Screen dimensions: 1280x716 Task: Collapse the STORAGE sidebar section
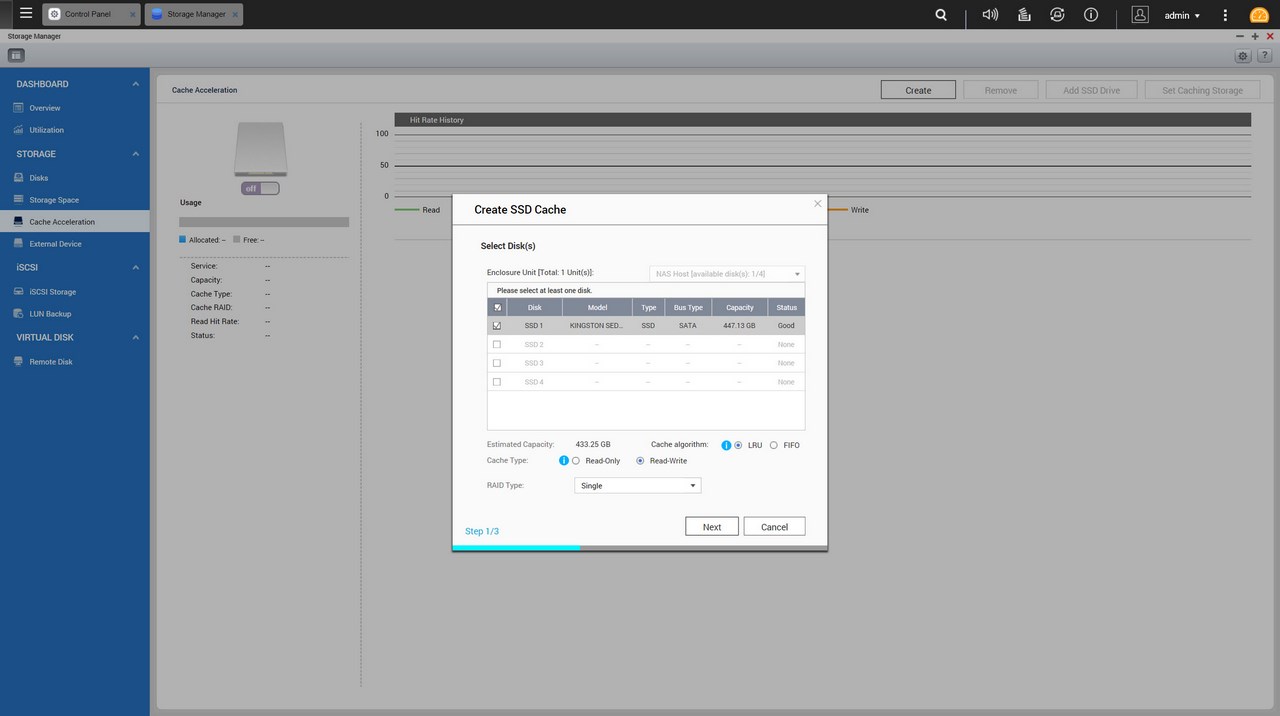(x=136, y=154)
